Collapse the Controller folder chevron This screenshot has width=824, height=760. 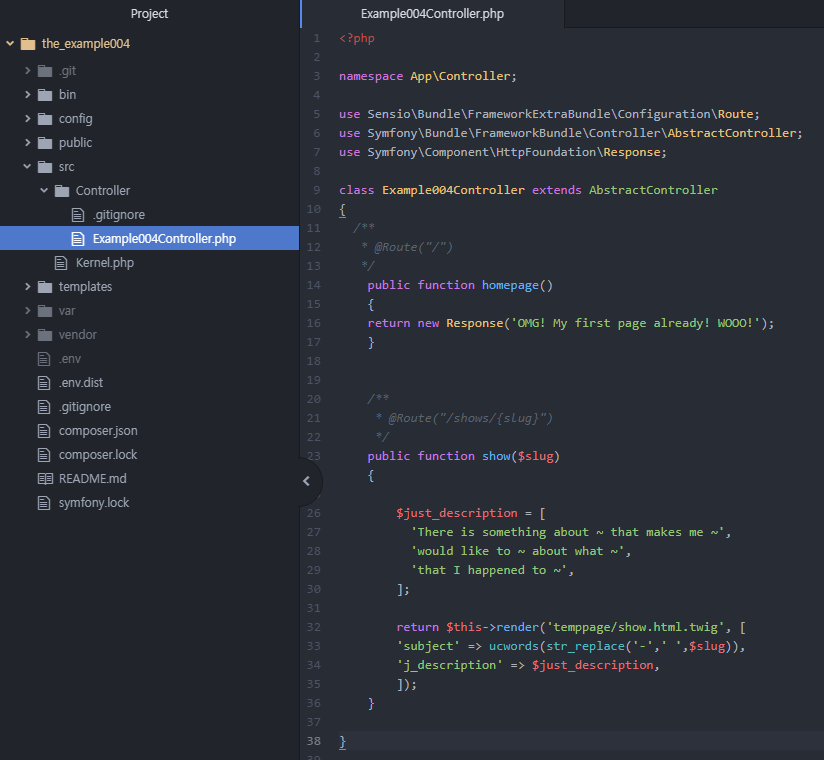coord(44,191)
